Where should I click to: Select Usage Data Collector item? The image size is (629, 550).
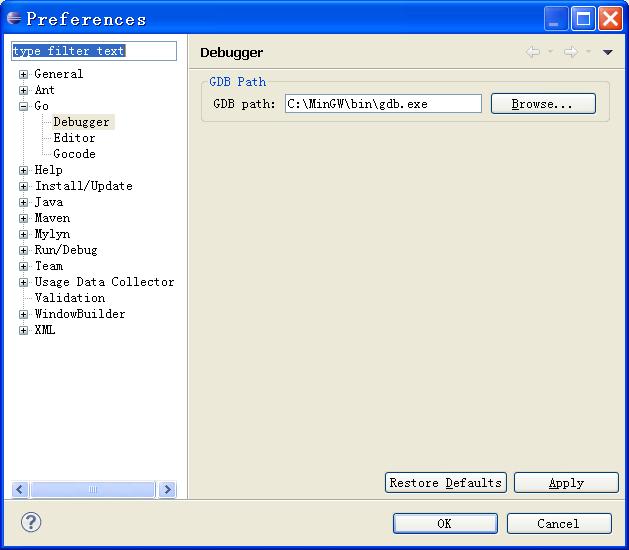coord(104,282)
